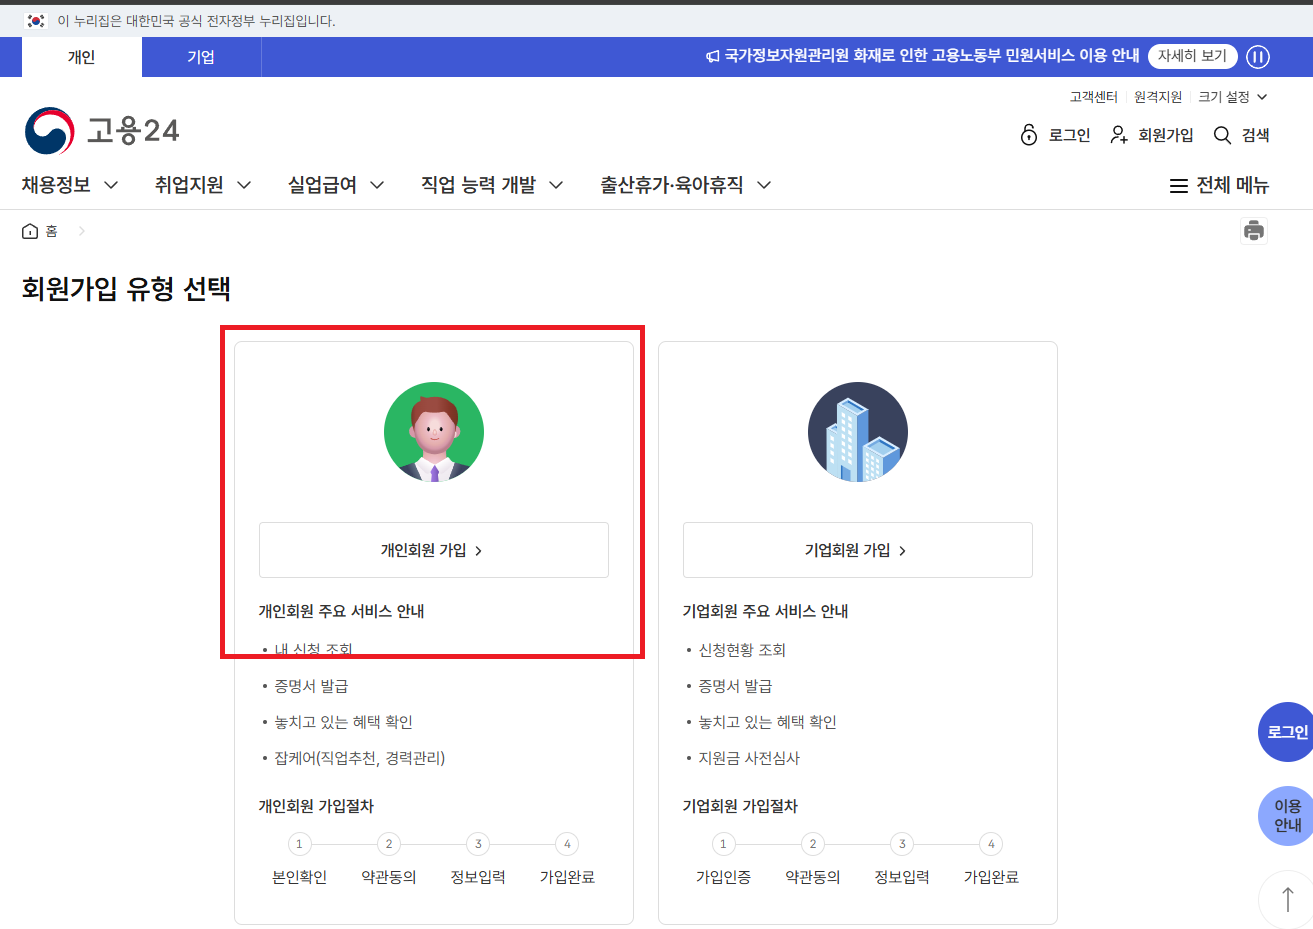Click the home icon in the breadcrumb
Image resolution: width=1313 pixels, height=929 pixels.
coord(29,230)
